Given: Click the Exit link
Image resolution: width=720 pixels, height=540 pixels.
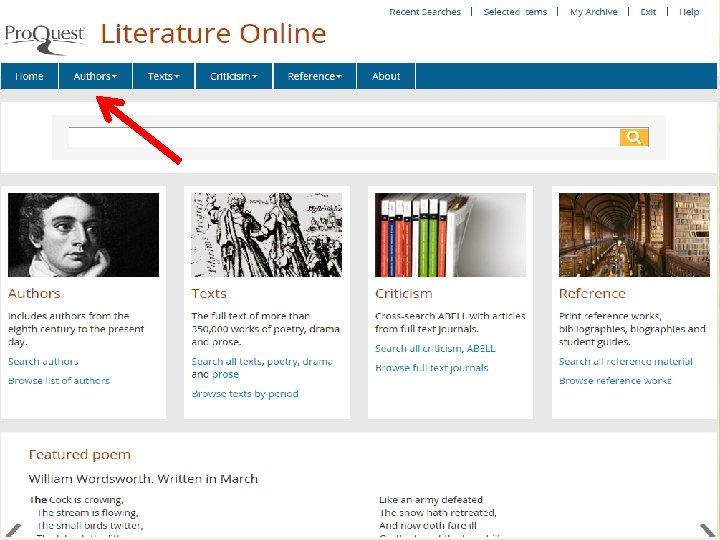Looking at the screenshot, I should [x=648, y=12].
